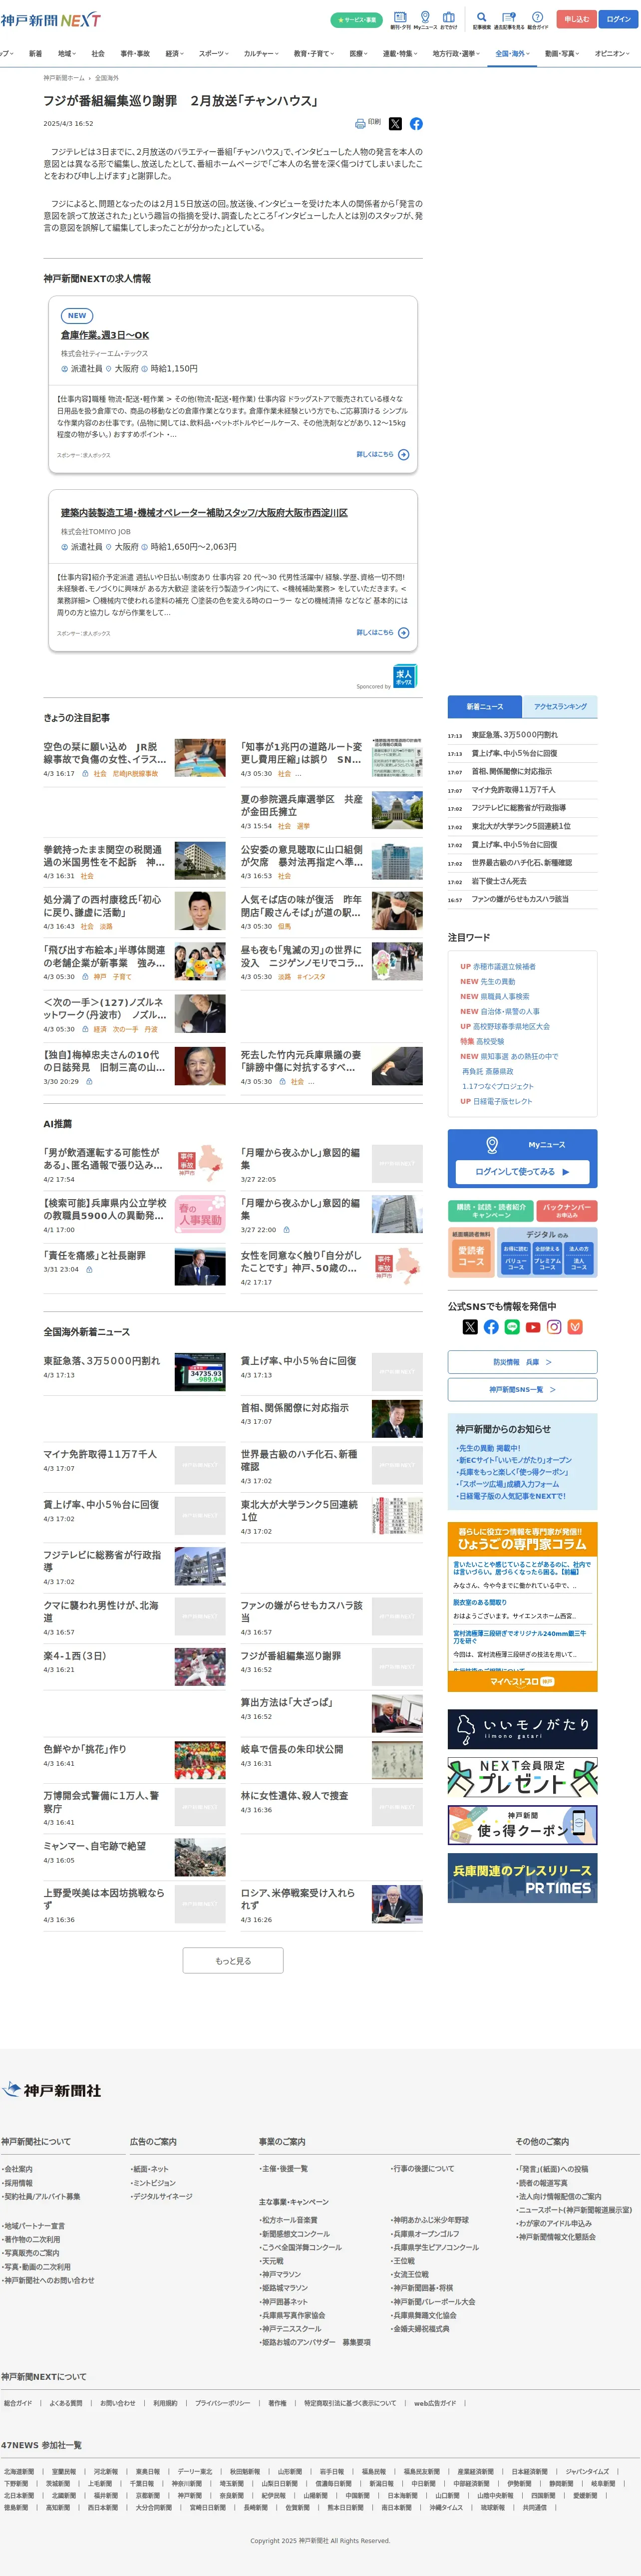Open the 動画・写真 navigation item
Screen dimensions: 641x2576
point(563,54)
